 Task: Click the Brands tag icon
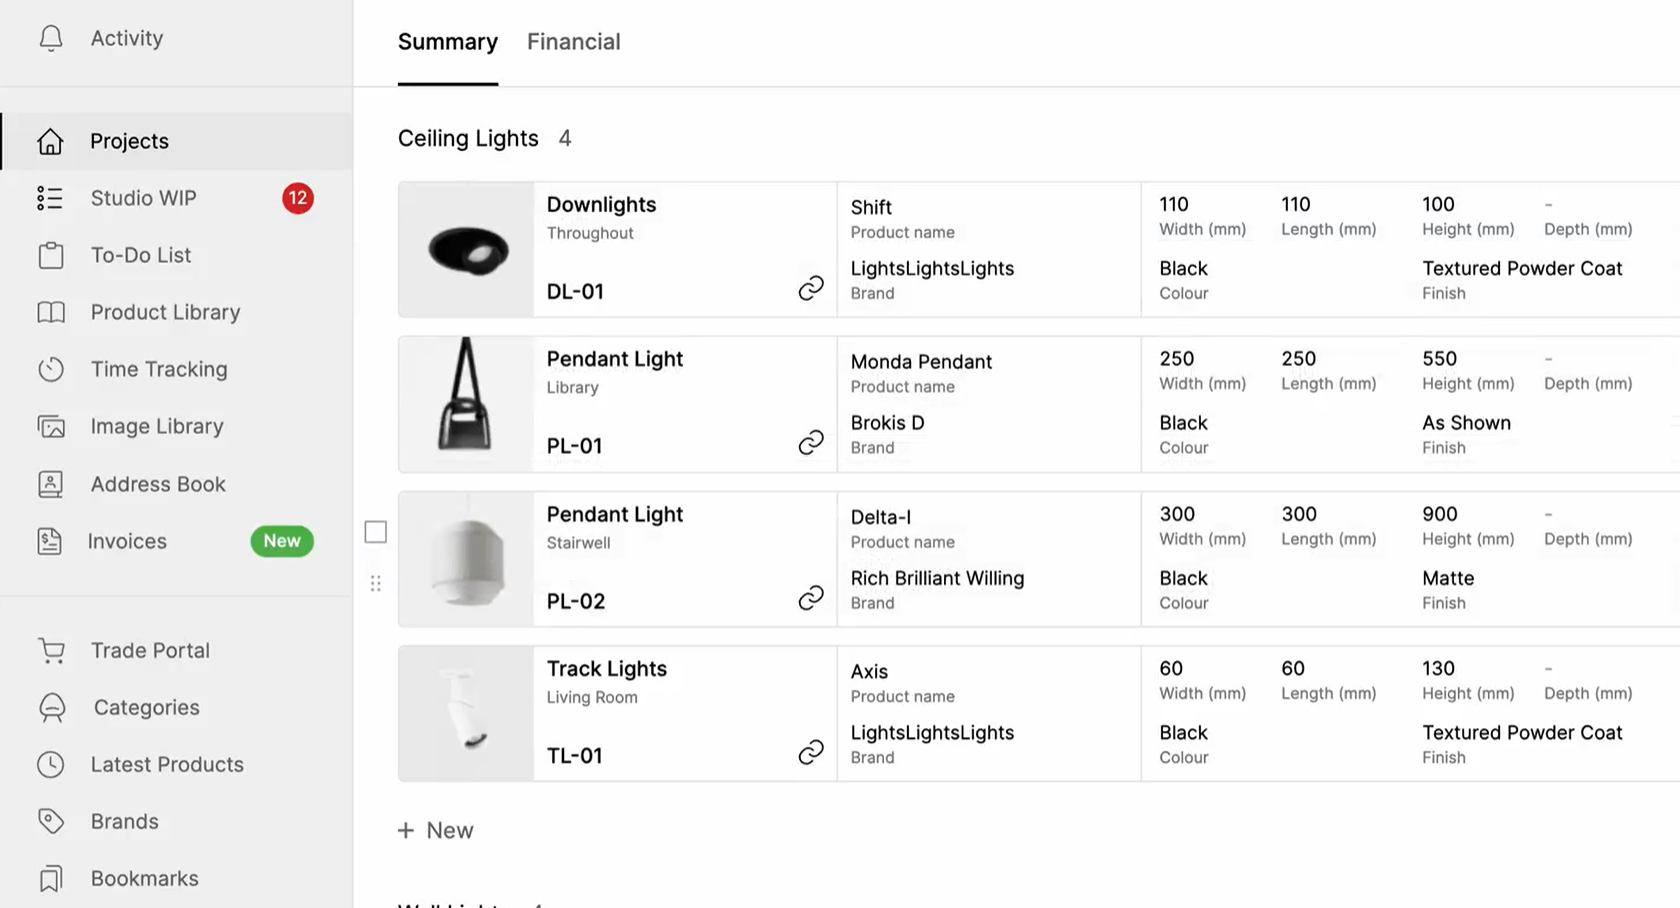click(x=51, y=821)
